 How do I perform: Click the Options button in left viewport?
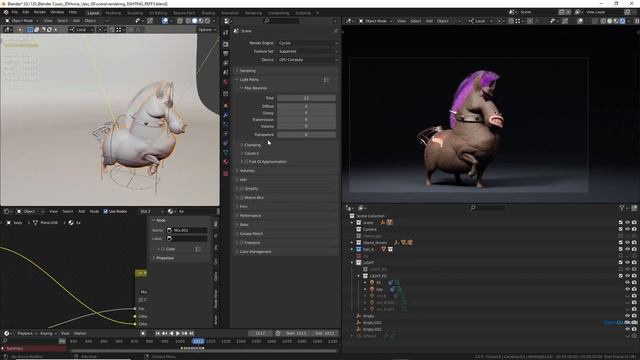tap(207, 29)
